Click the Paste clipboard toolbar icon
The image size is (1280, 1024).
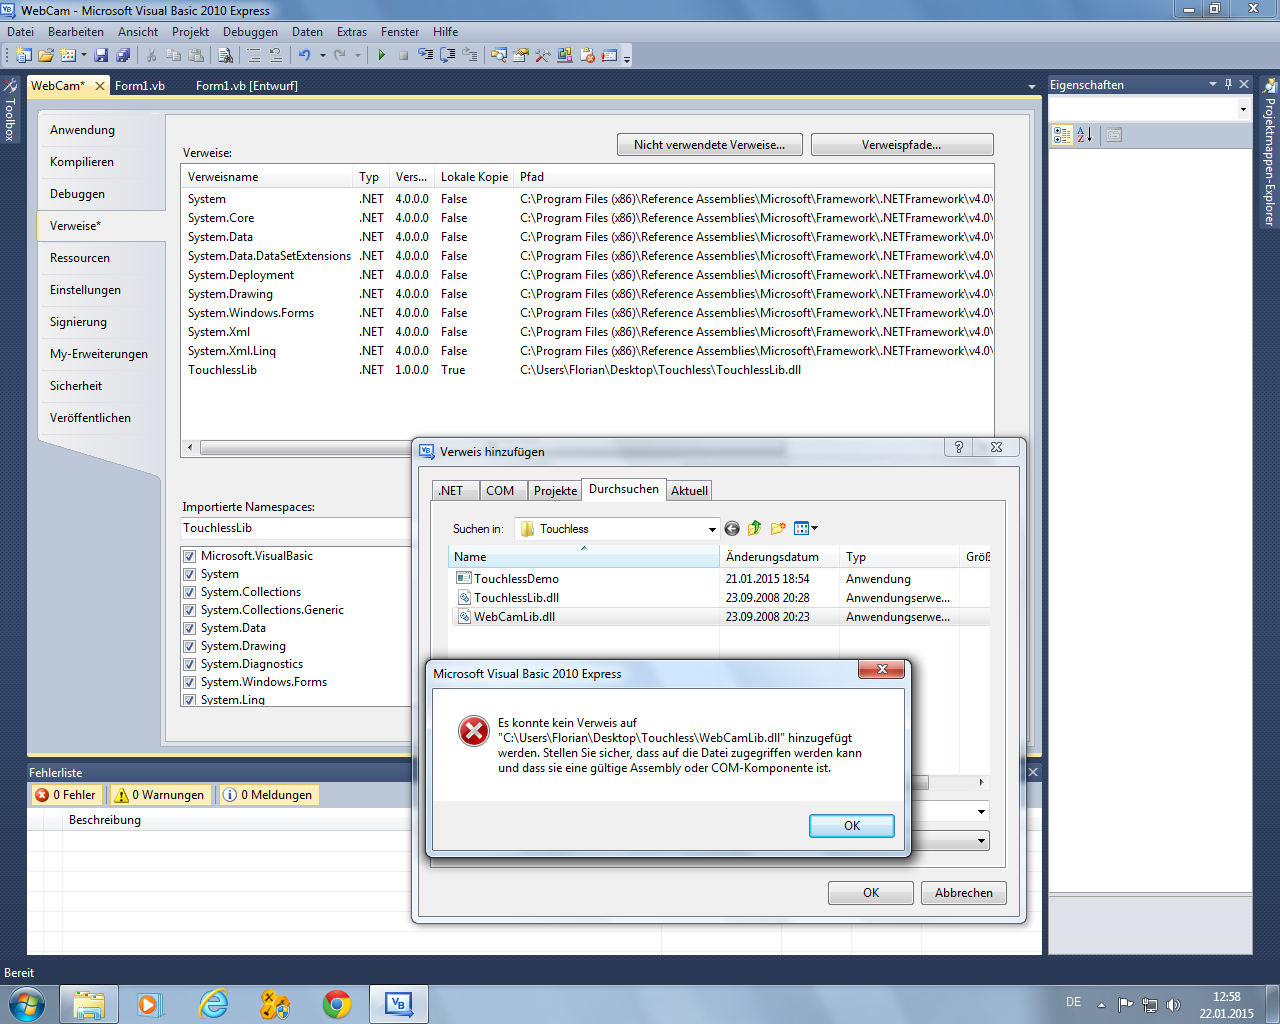(196, 55)
